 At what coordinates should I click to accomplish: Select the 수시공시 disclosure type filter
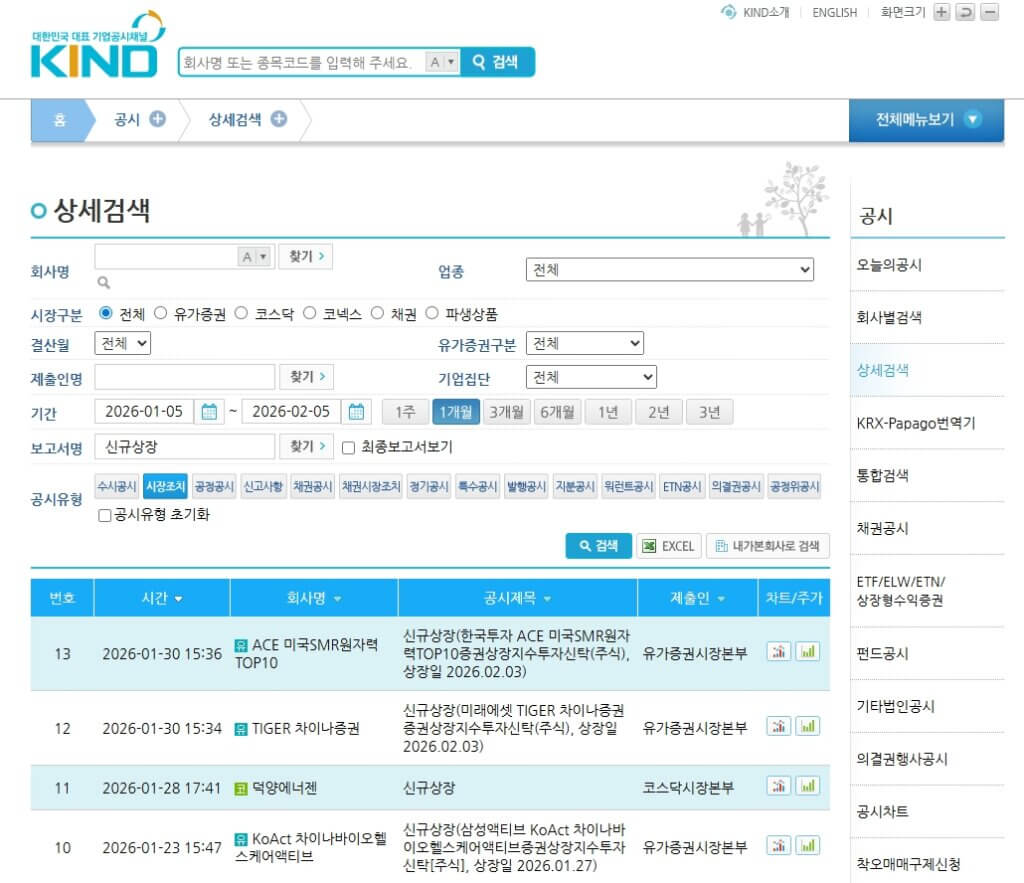116,487
